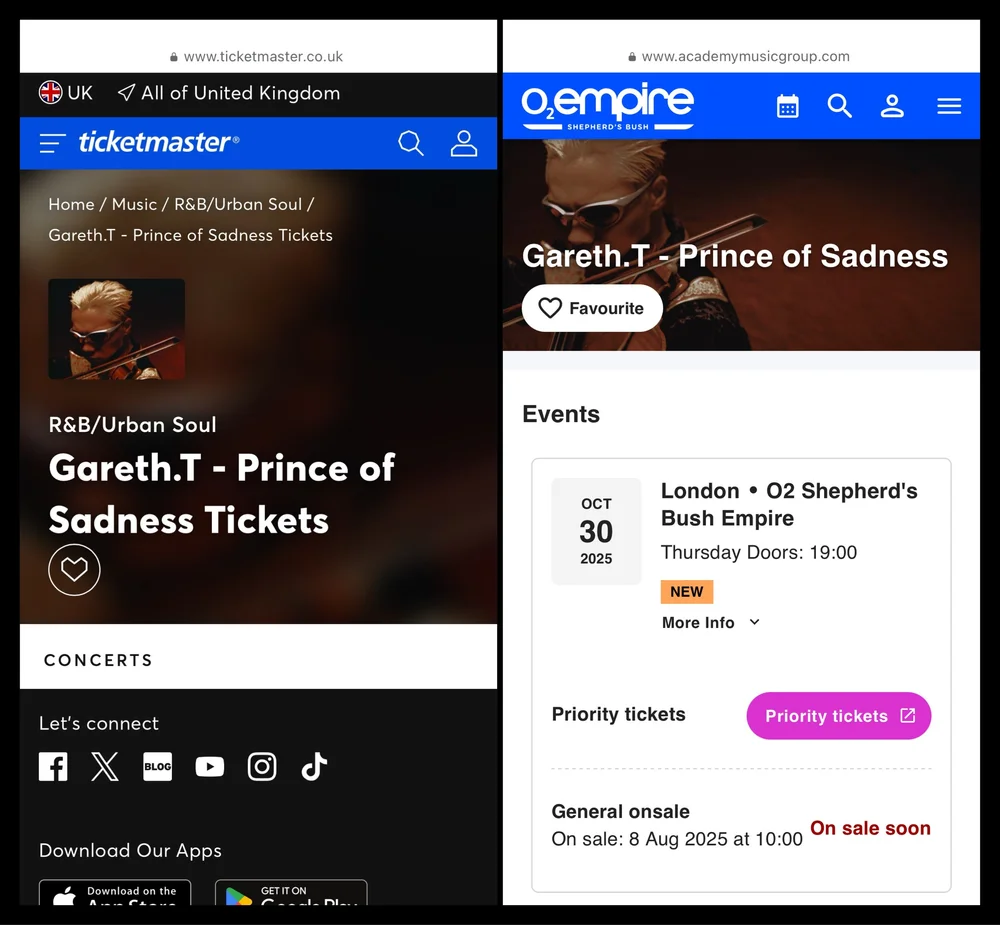Click 'Gareth.T - Prince of Sadness Tickets' breadcrumb text
Viewport: 1000px width, 925px height.
click(191, 235)
